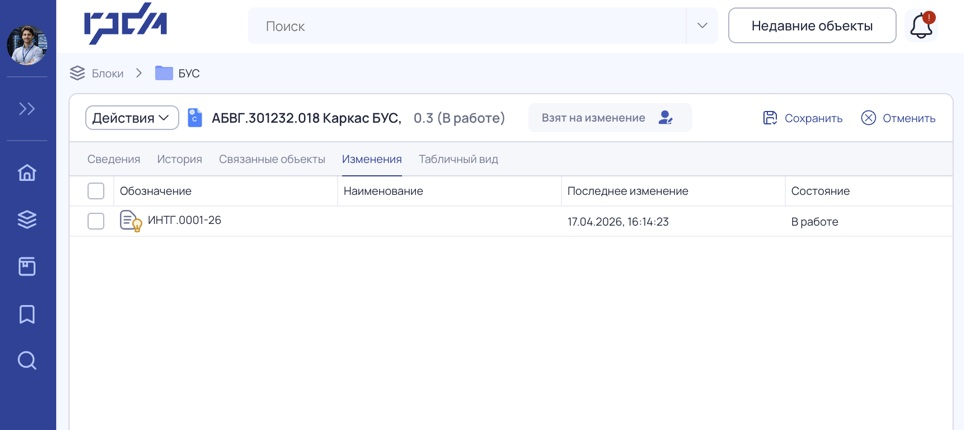
Task: Click the layers icon beside Блоки breadcrumb
Action: [77, 73]
